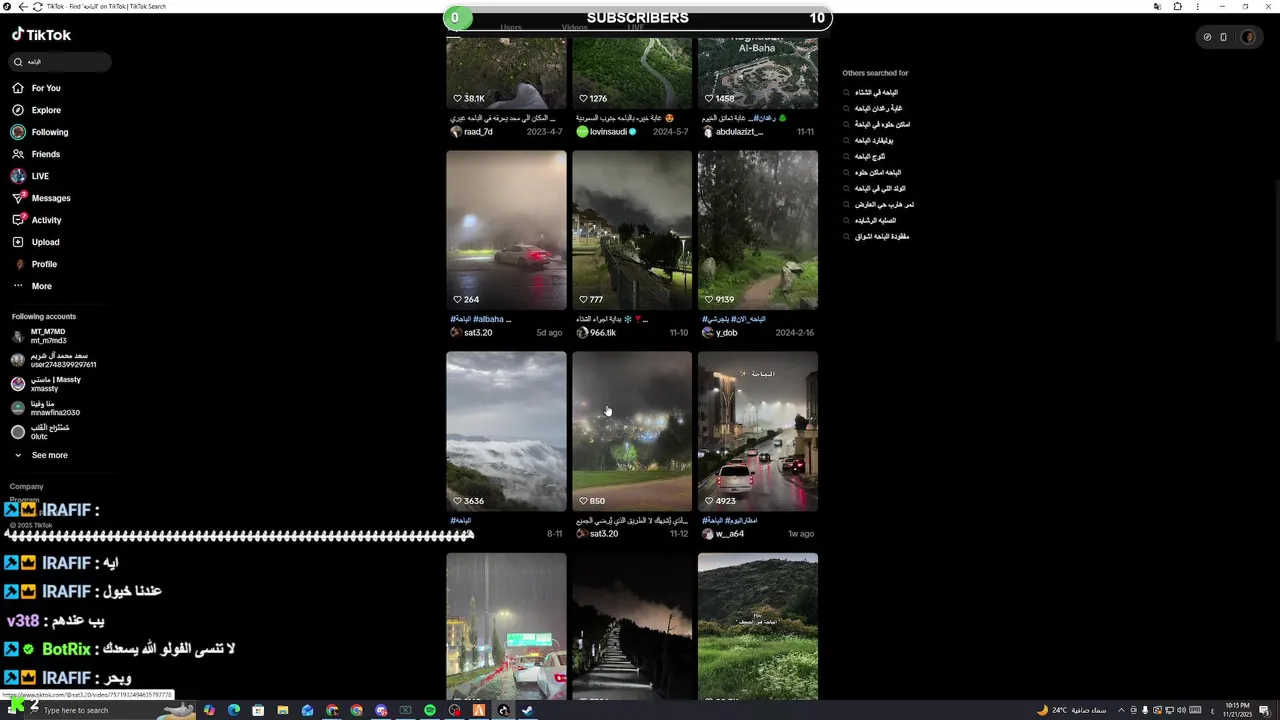Play the sat3.20 video with 264 likes

coord(506,230)
